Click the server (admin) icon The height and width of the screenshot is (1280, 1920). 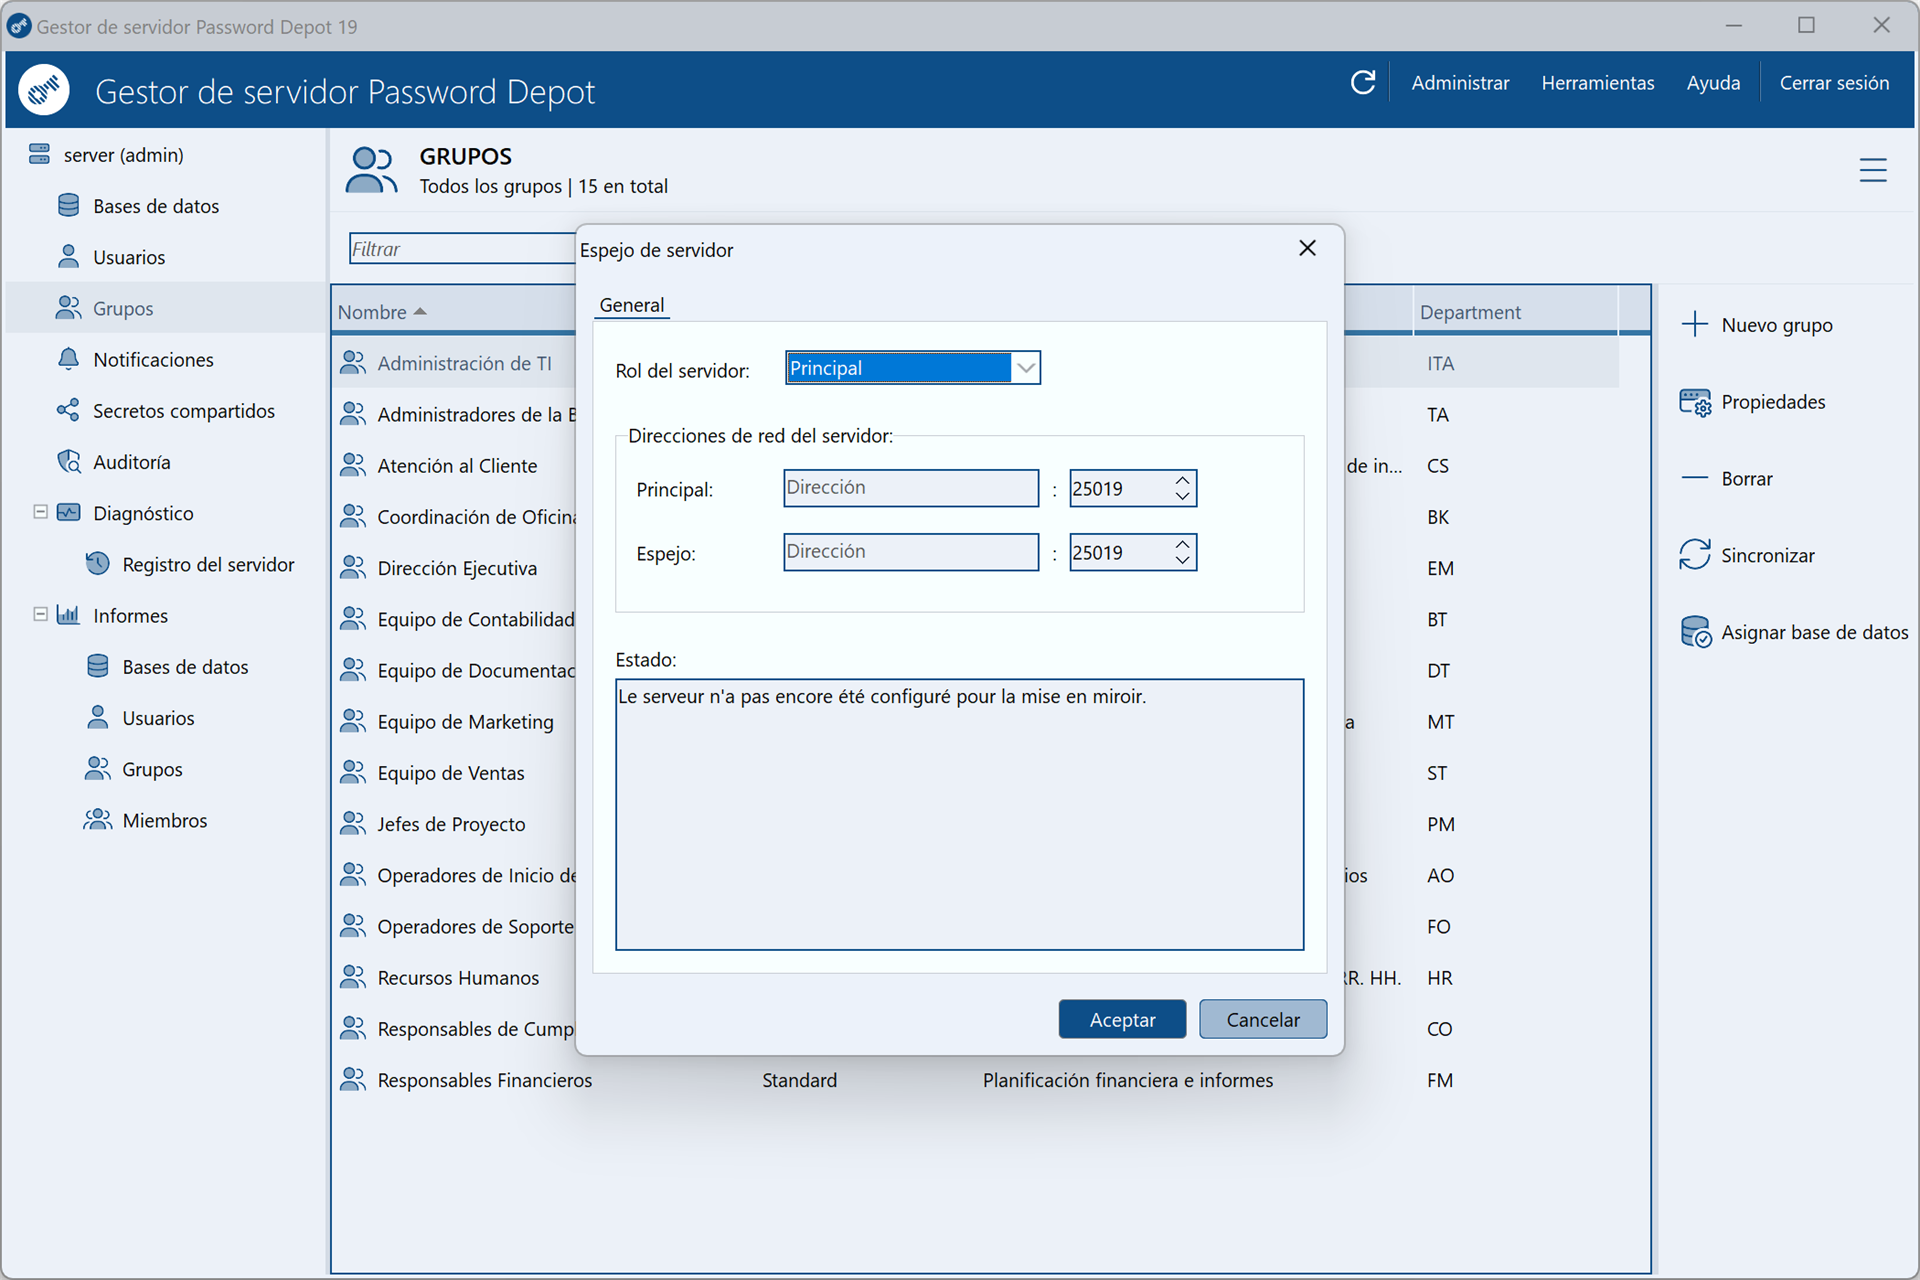[40, 154]
